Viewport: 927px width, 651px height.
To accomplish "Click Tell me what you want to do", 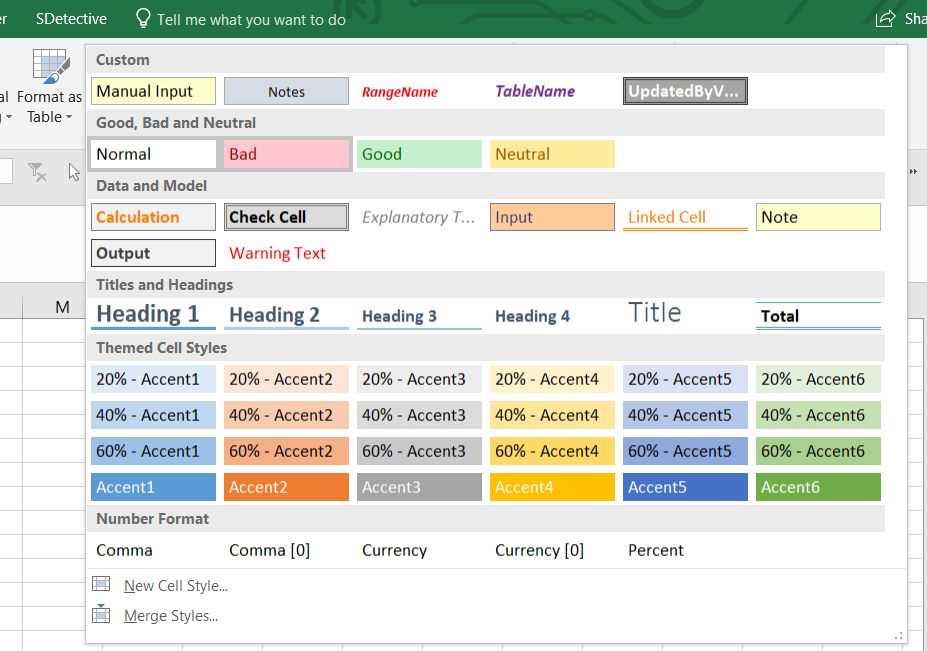I will tap(251, 20).
